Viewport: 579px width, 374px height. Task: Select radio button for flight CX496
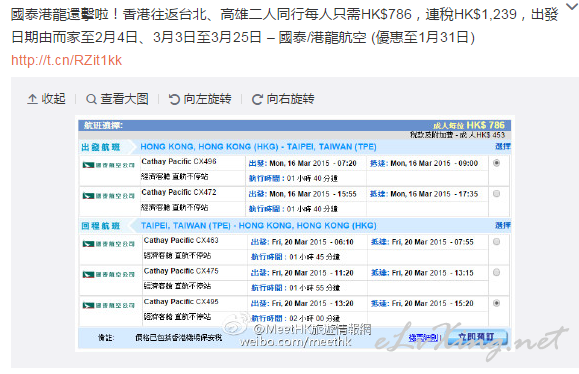coord(496,163)
